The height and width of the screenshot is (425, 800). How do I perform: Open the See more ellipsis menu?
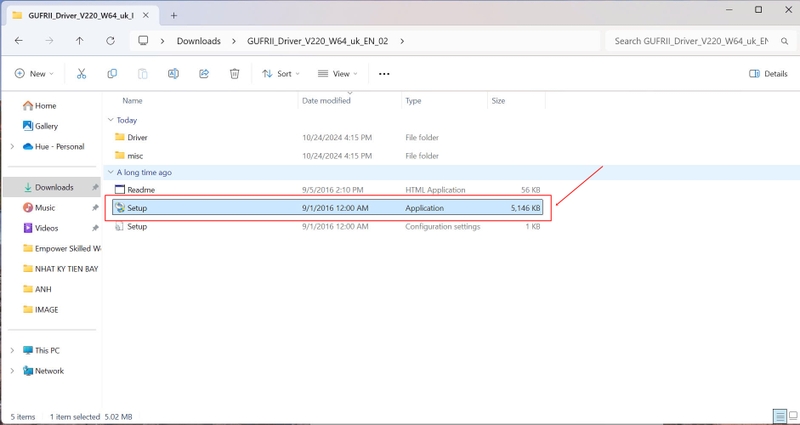tap(384, 74)
